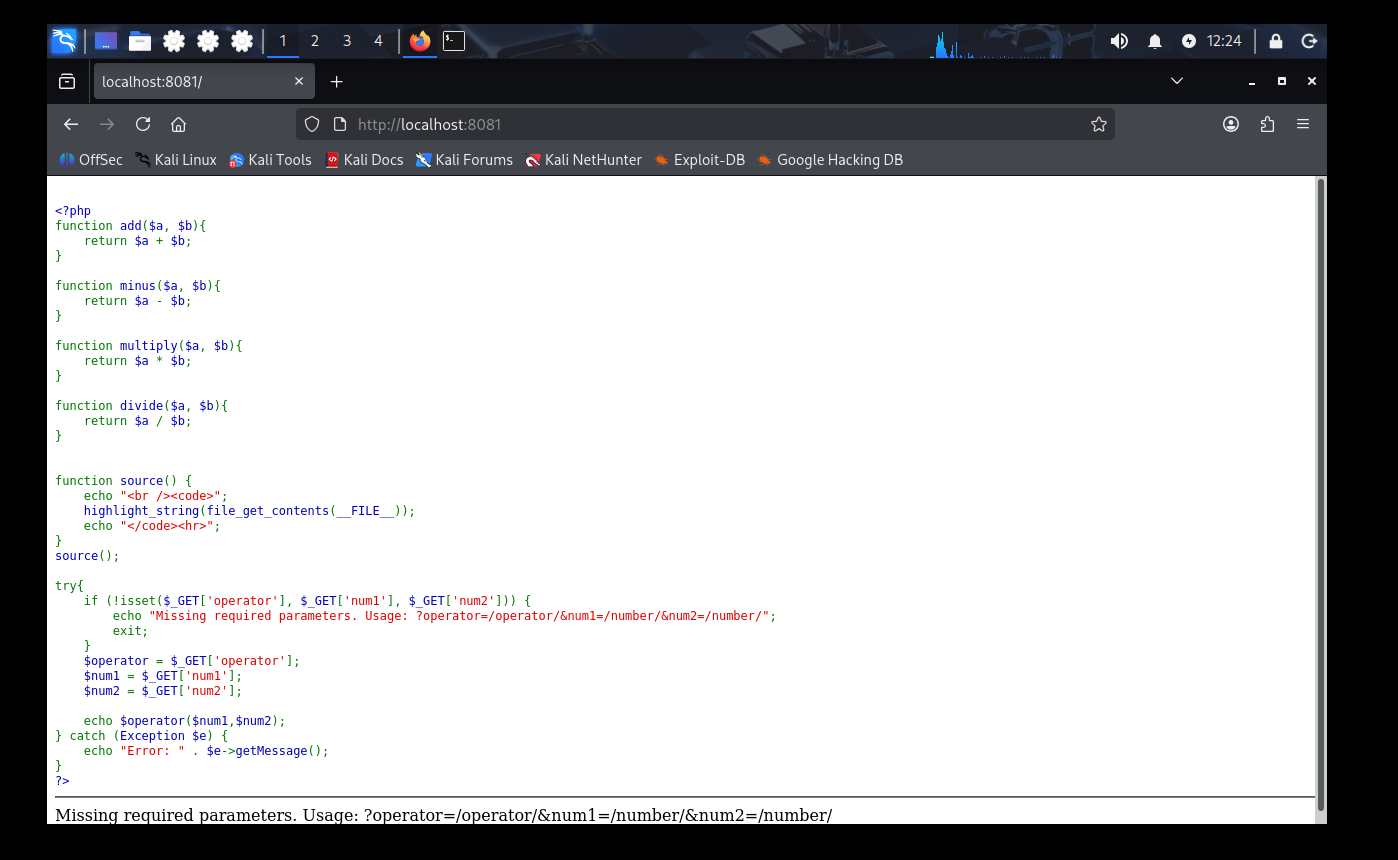Open Firefox View icon in tab bar

[x=67, y=82]
